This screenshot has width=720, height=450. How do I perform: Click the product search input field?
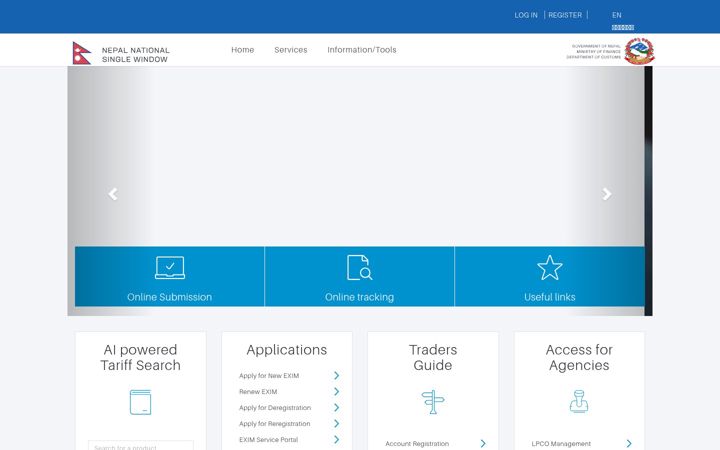click(x=141, y=445)
